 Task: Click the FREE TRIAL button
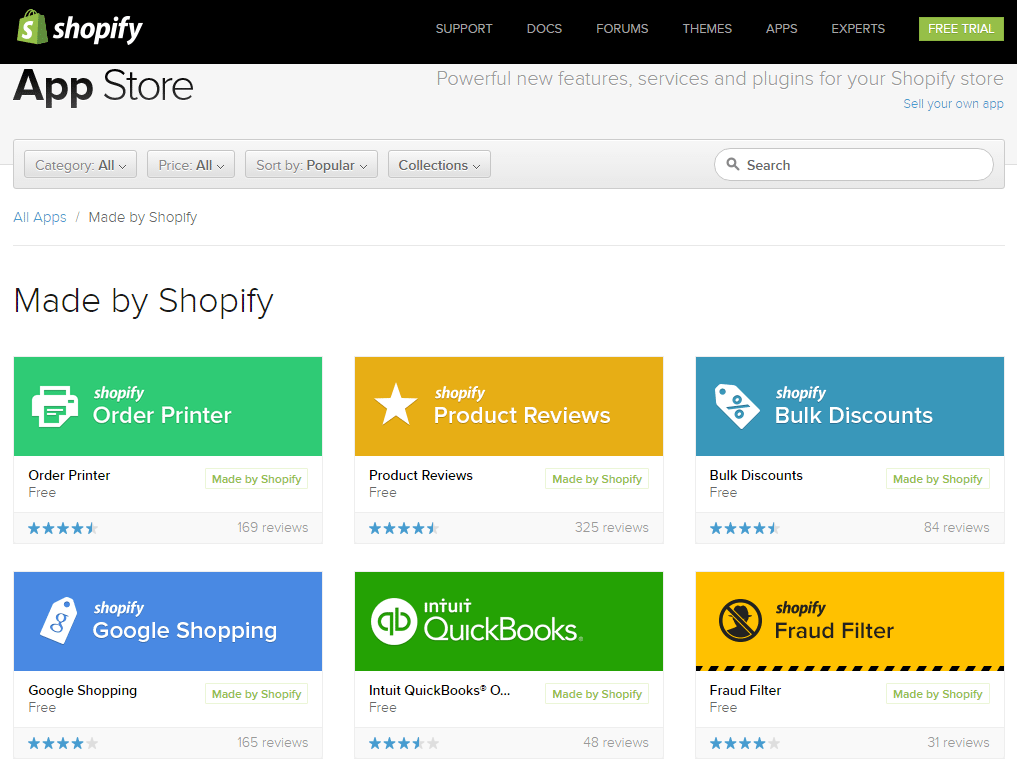[x=960, y=29]
